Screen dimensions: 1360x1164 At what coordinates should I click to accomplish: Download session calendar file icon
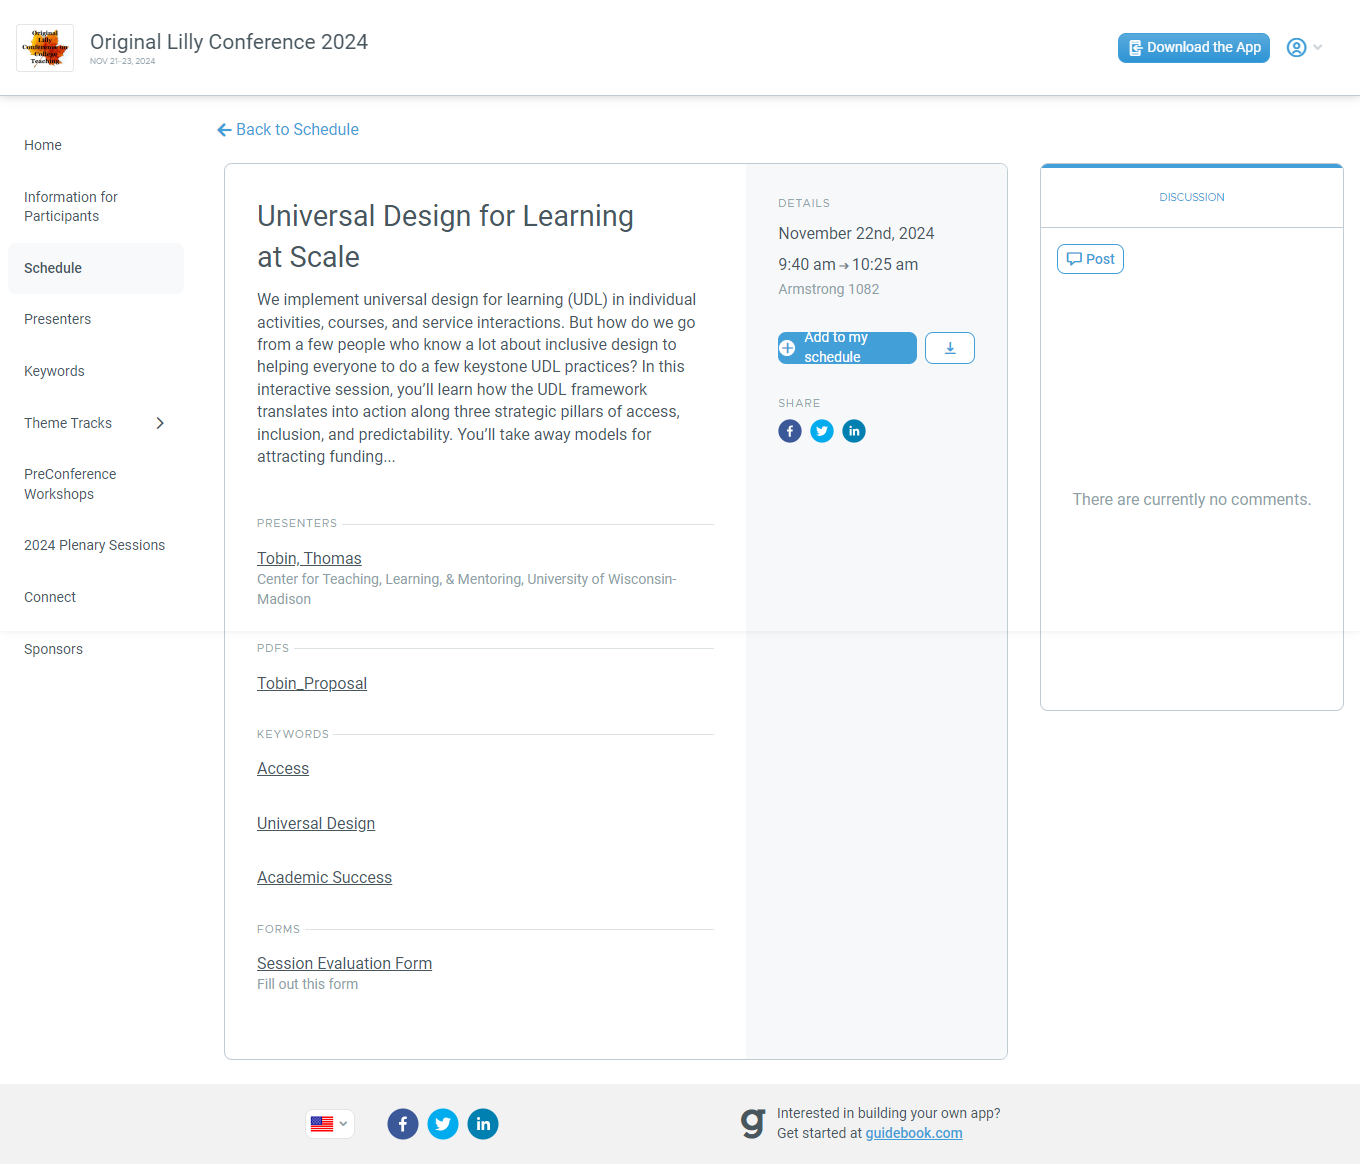pyautogui.click(x=949, y=348)
